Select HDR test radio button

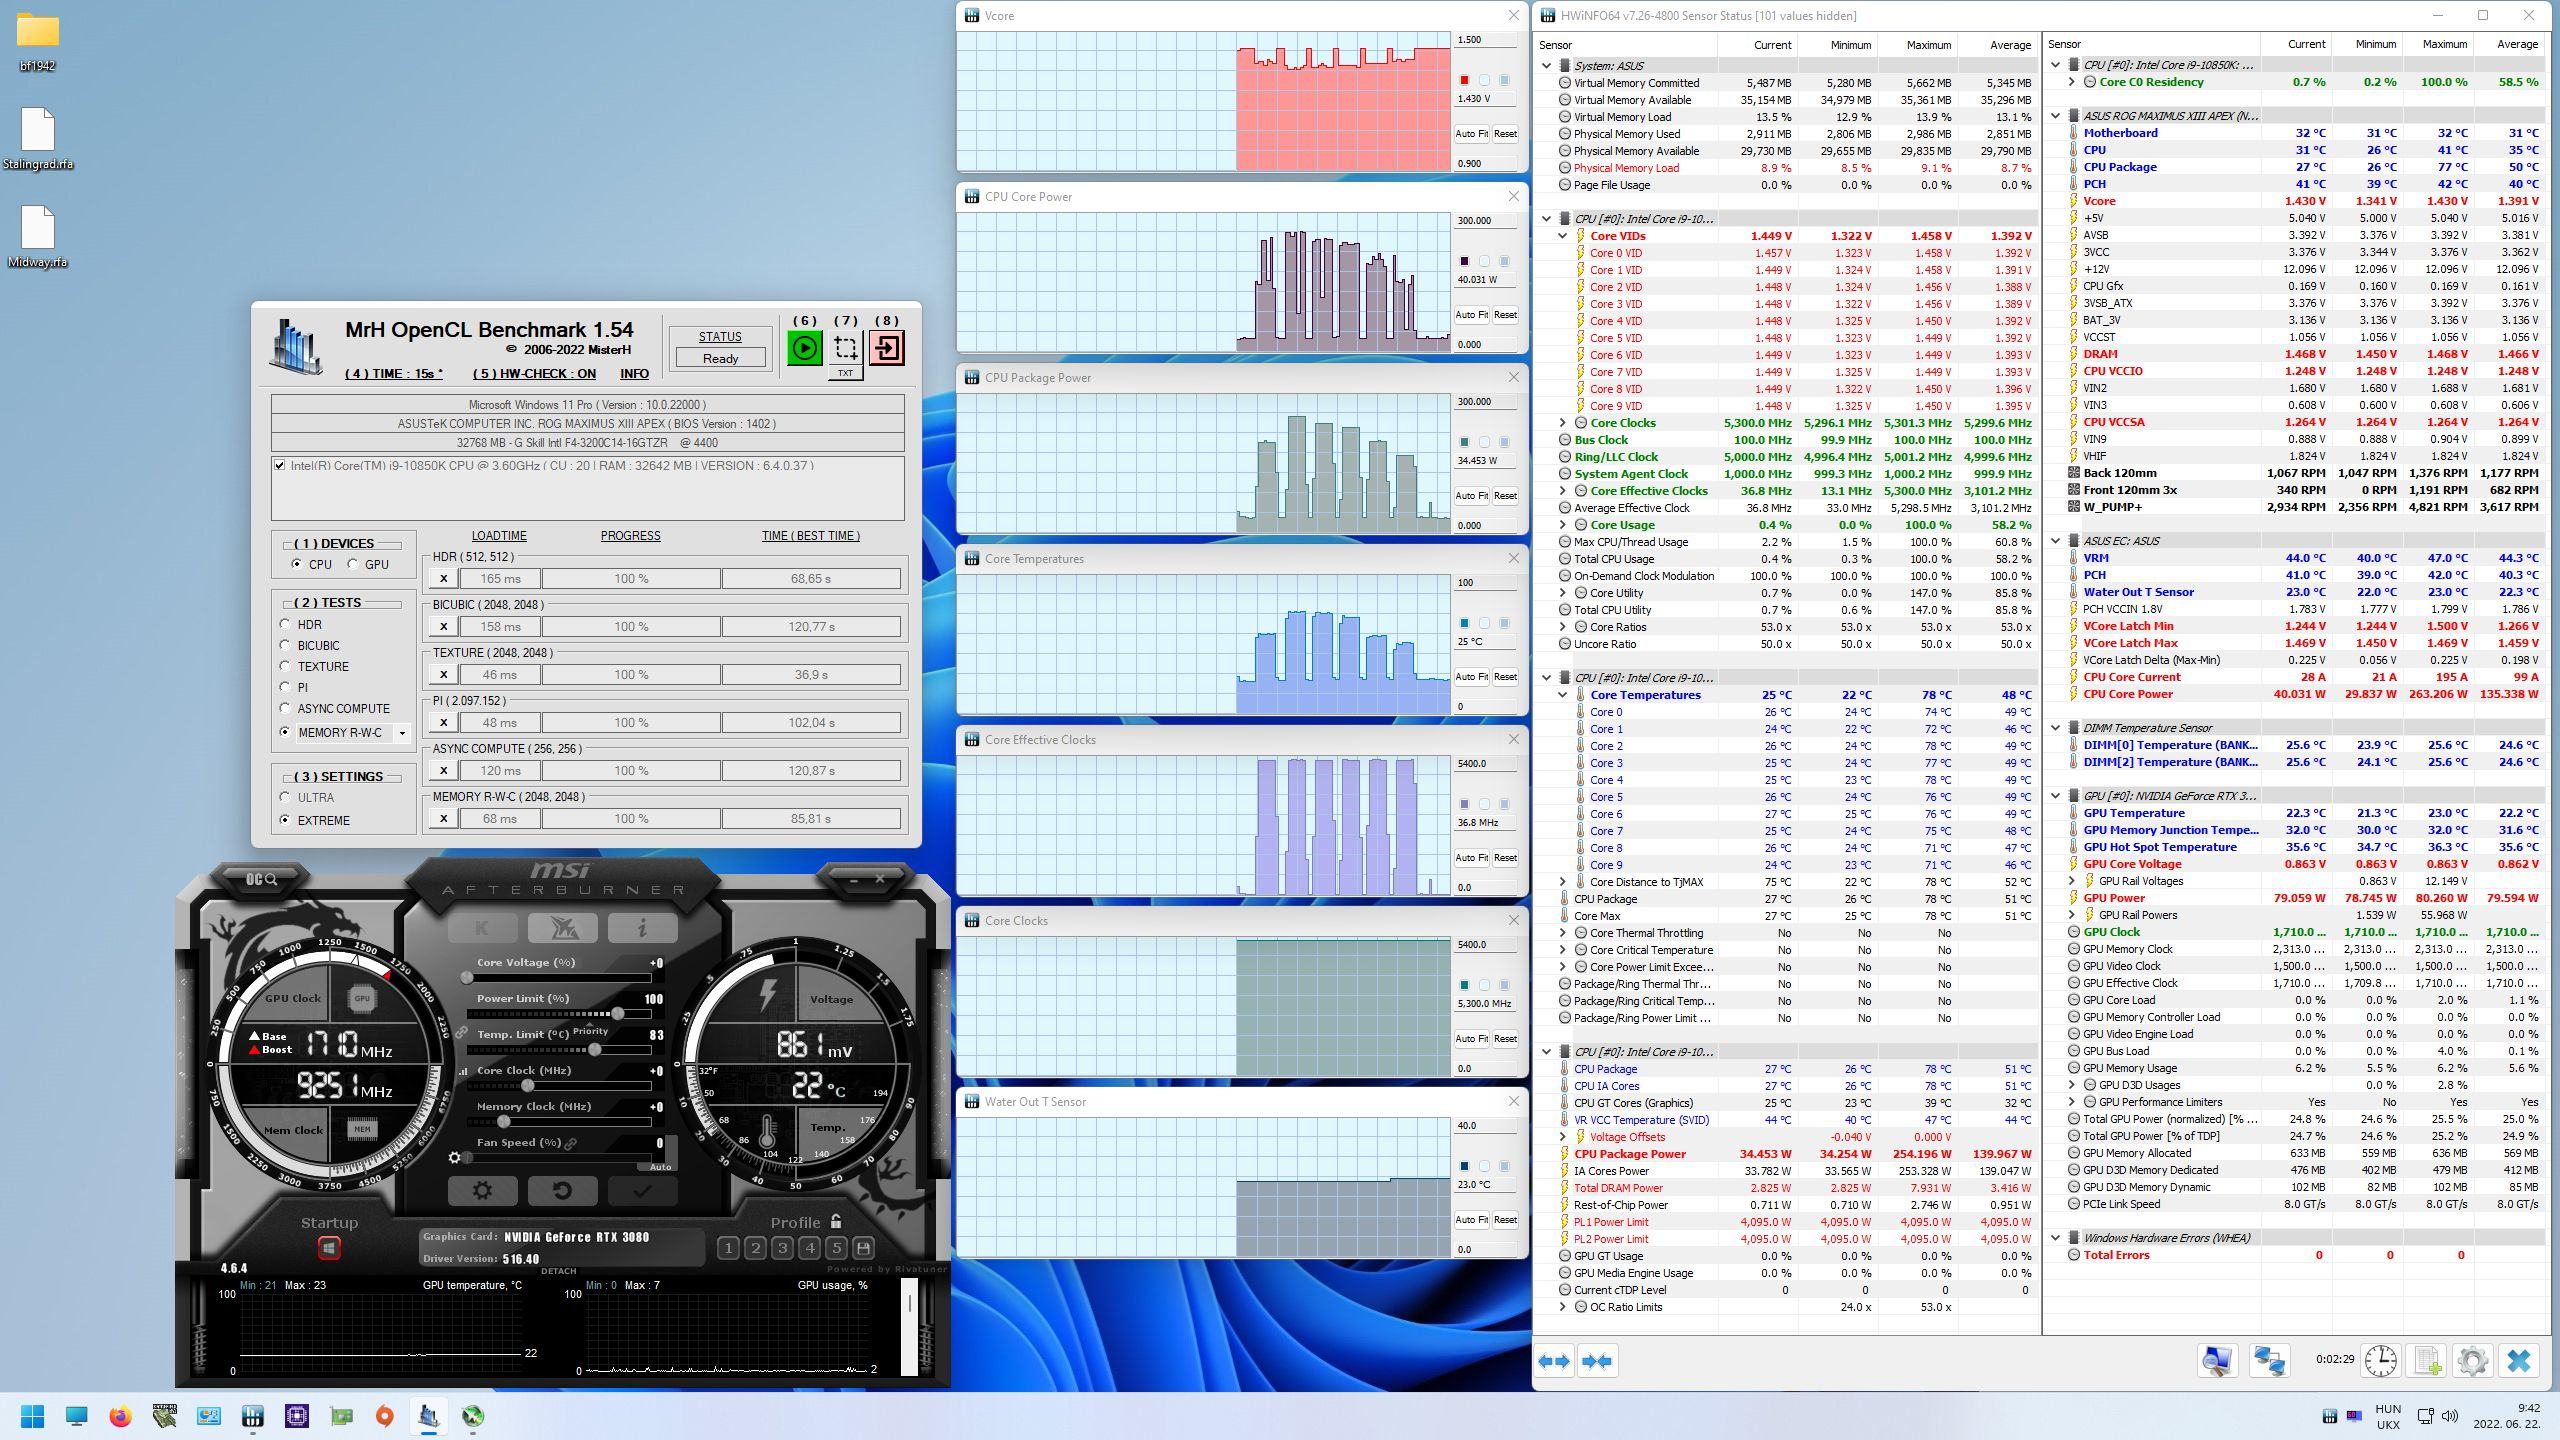coord(285,624)
